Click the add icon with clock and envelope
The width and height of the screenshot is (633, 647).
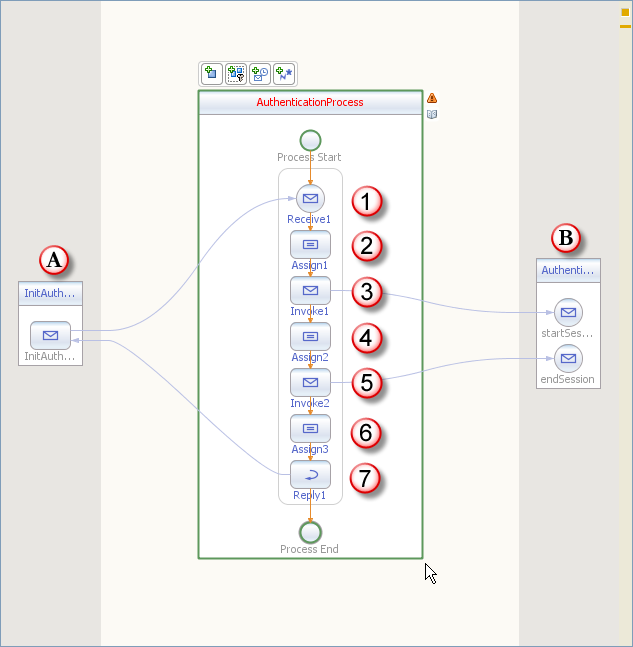[260, 74]
